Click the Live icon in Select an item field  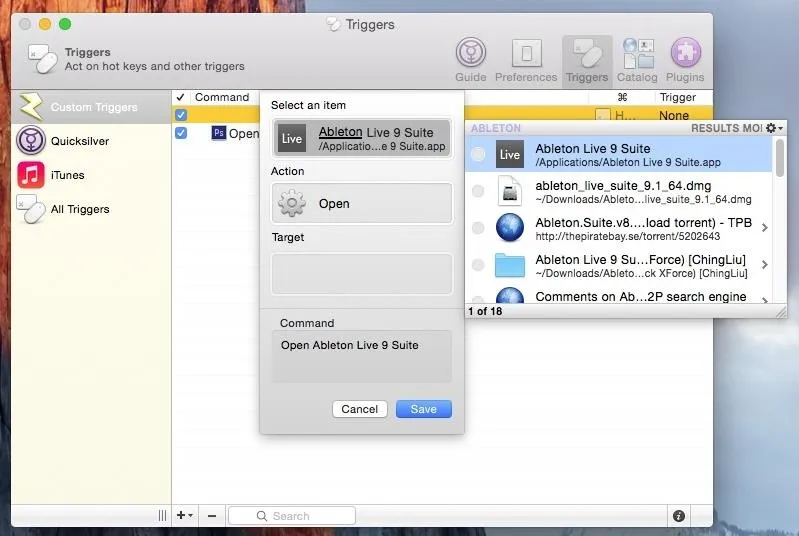(291, 138)
